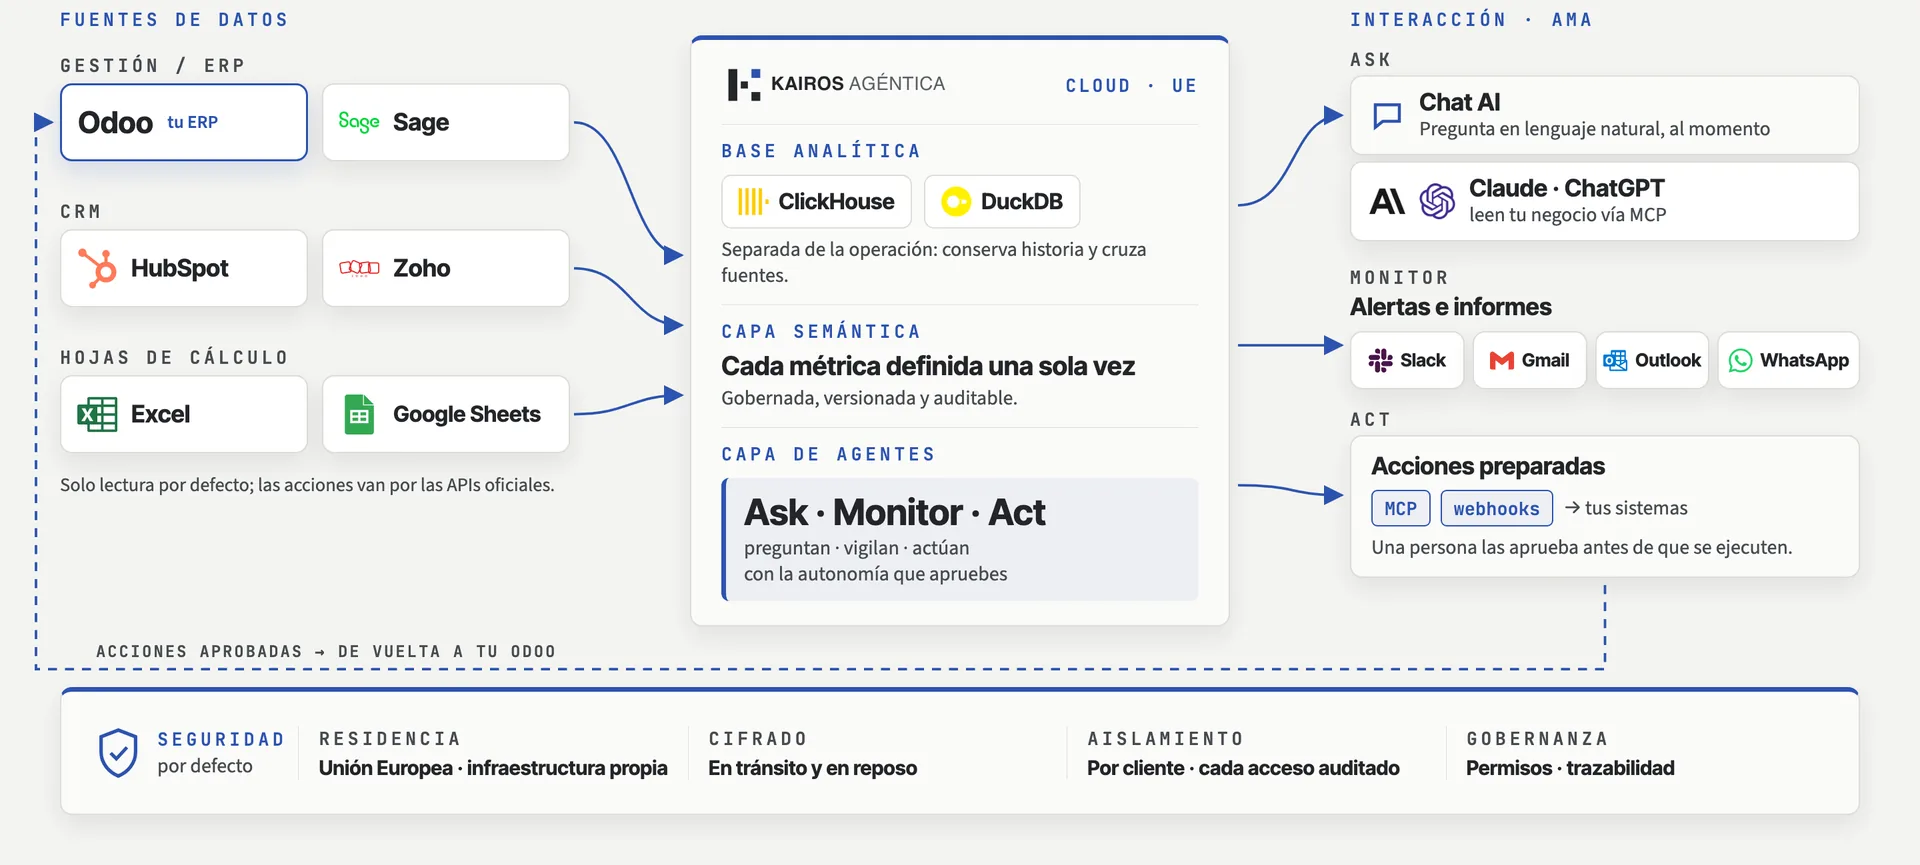Click 'Cada métrica definida una sola vez'

[928, 366]
